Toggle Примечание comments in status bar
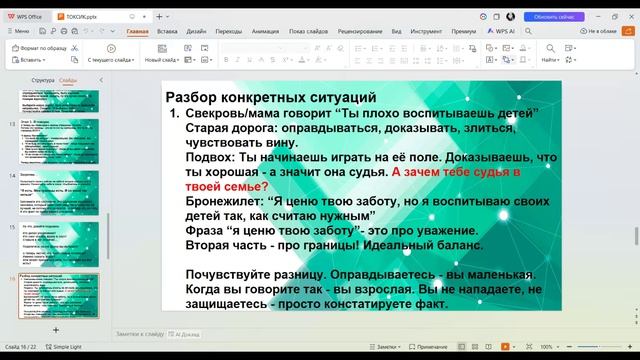Image resolution: width=640 pixels, height=360 pixels. [428, 347]
